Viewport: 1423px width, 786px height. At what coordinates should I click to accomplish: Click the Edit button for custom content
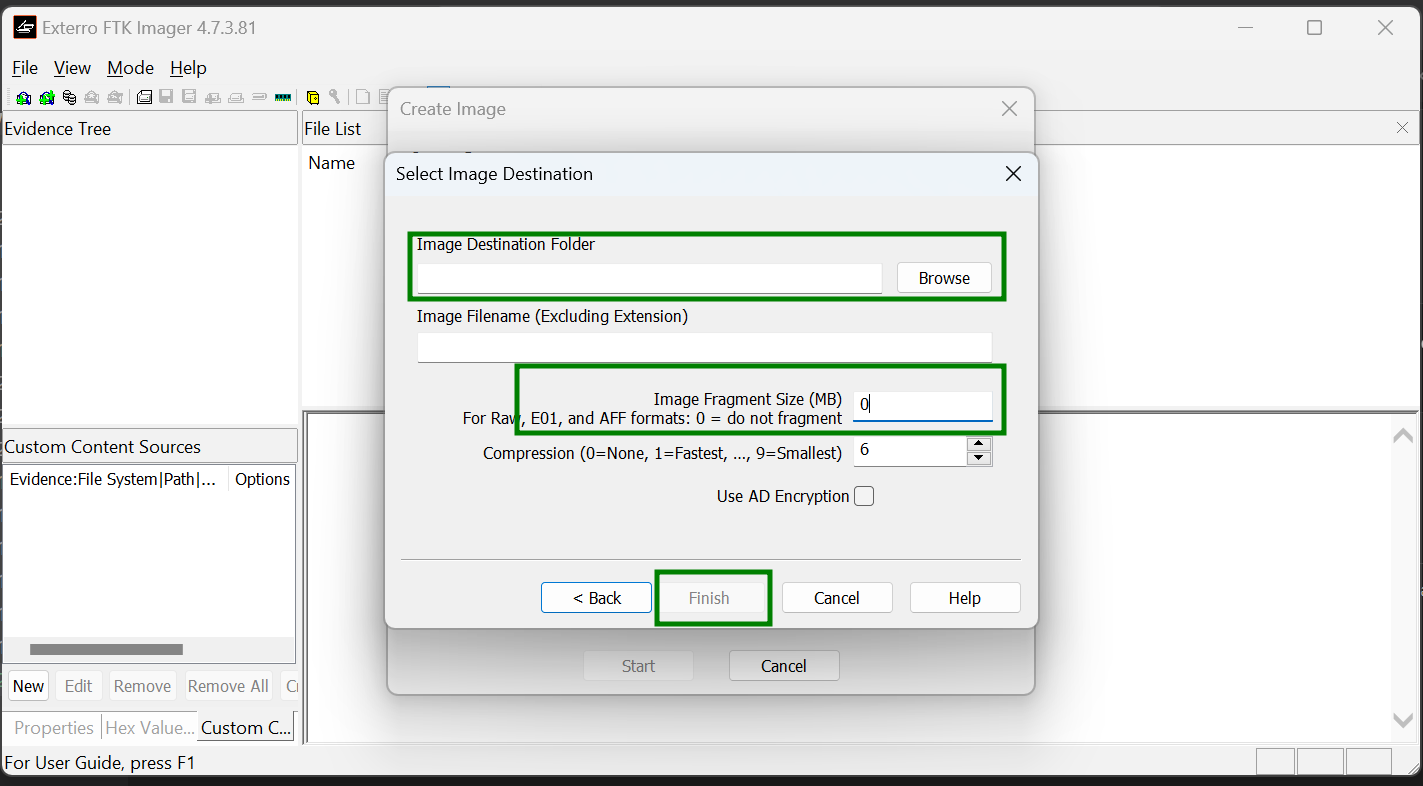(x=78, y=686)
